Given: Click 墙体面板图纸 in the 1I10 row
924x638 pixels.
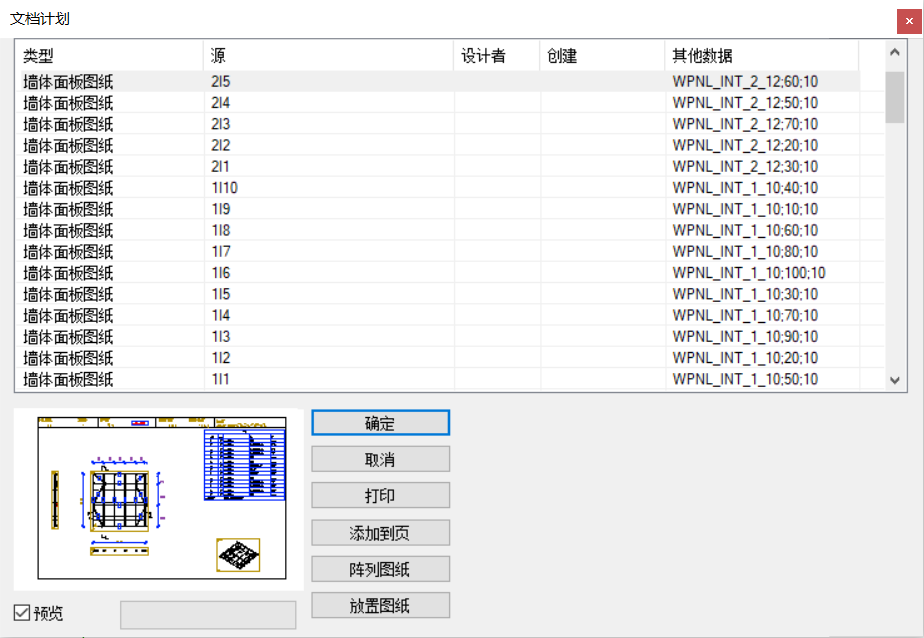Looking at the screenshot, I should pos(68,188).
